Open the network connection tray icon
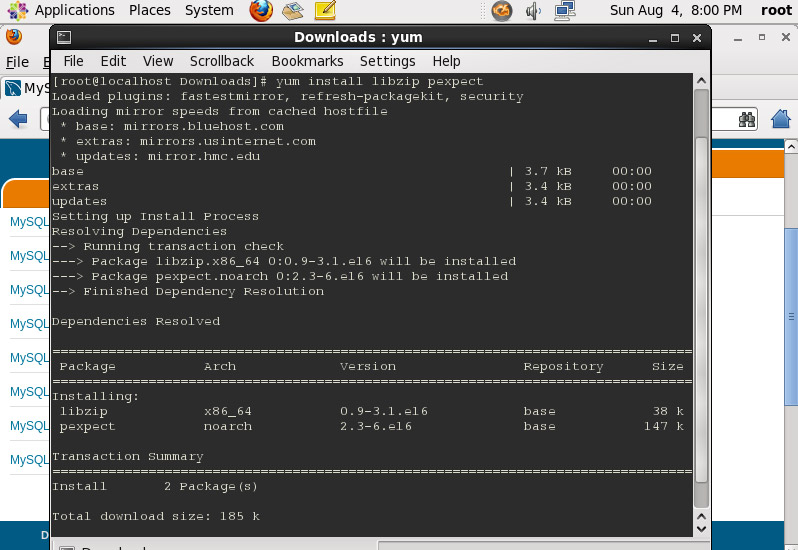This screenshot has width=798, height=550. click(x=565, y=11)
